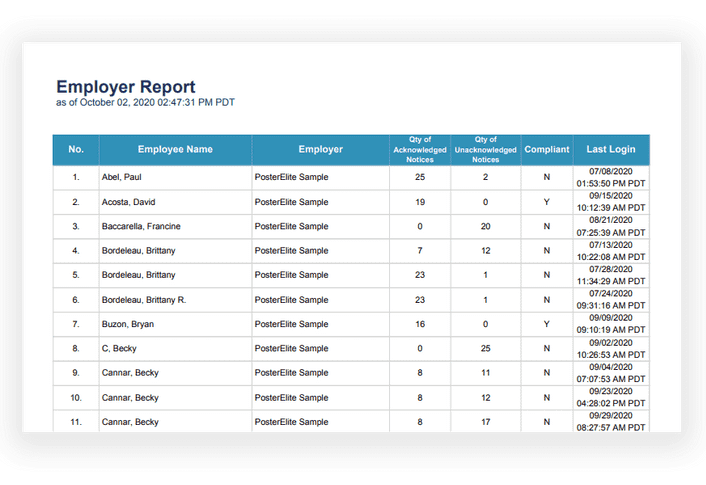Click last login '07/24/2020 09:31:16 AM PDT'

tap(611, 300)
